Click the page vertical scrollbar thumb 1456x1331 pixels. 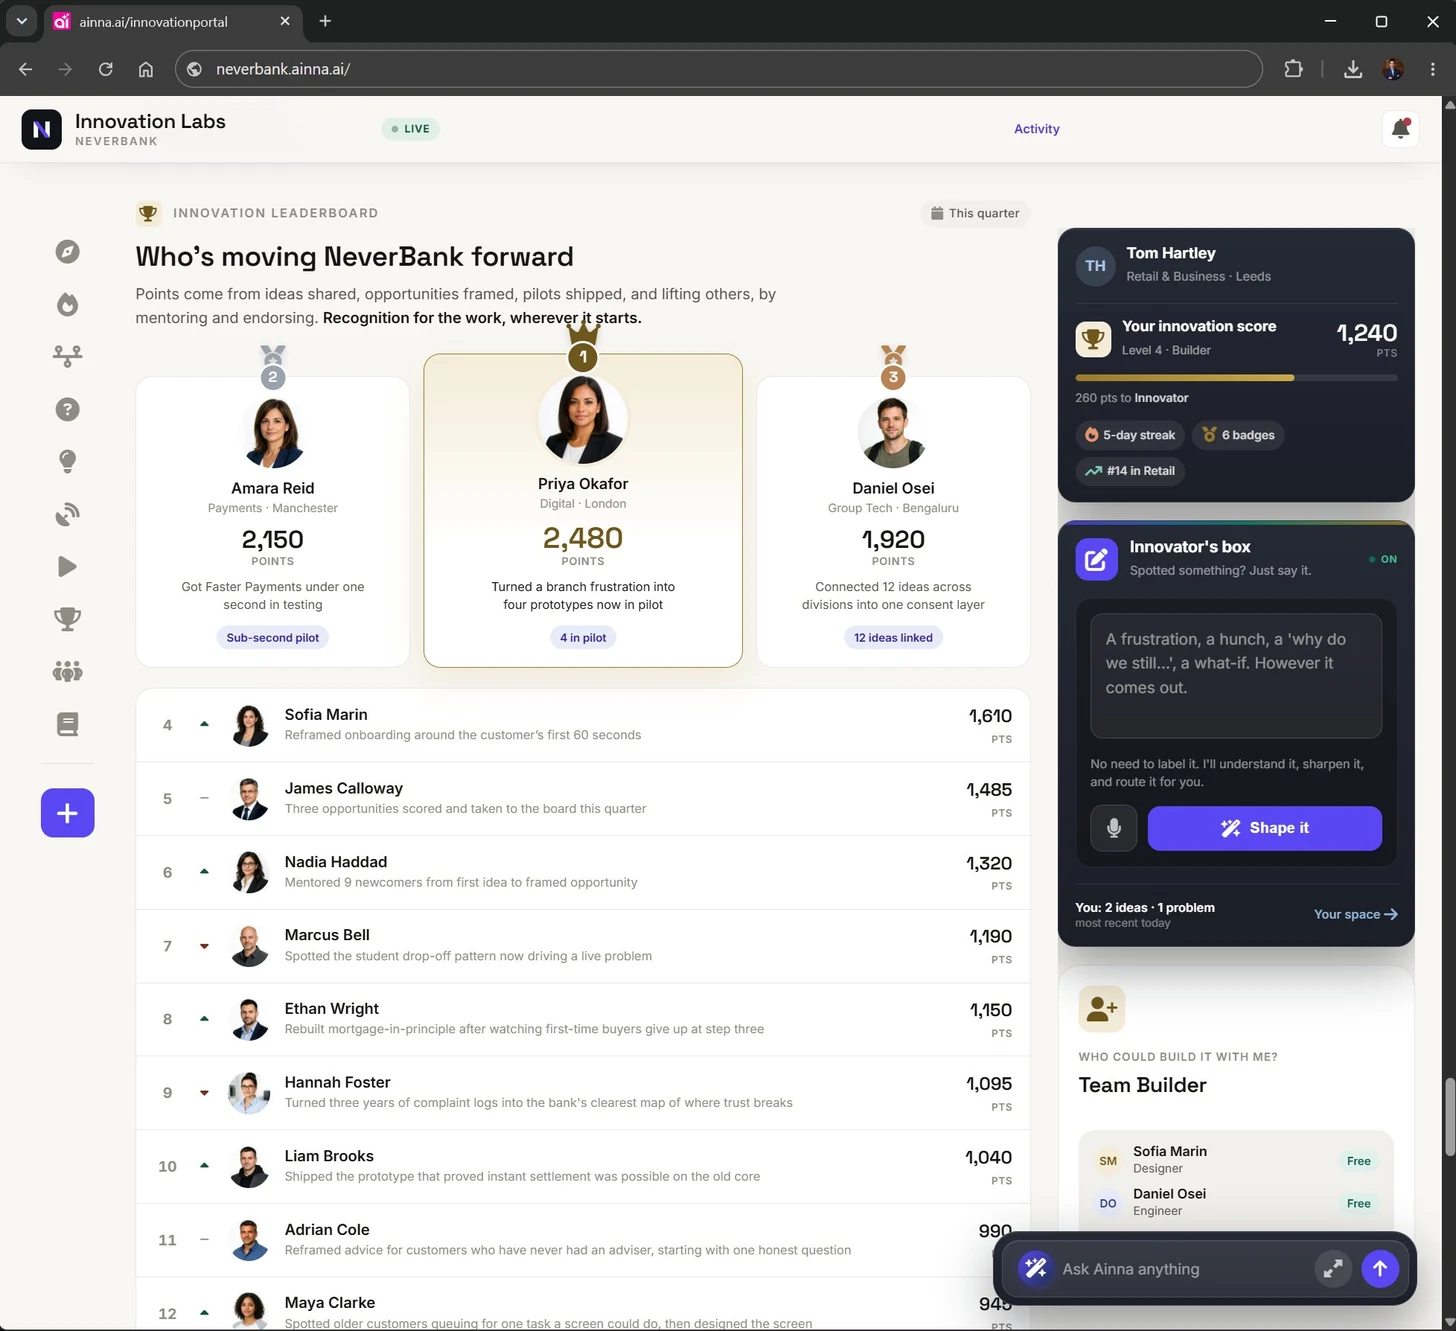(1449, 1116)
